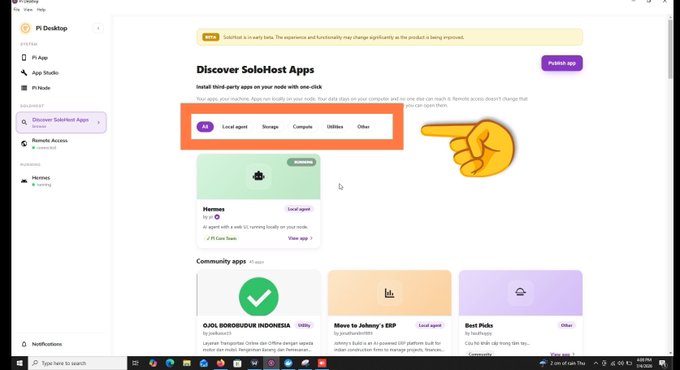Filter apps by Local agent
The image size is (680, 370).
click(235, 127)
